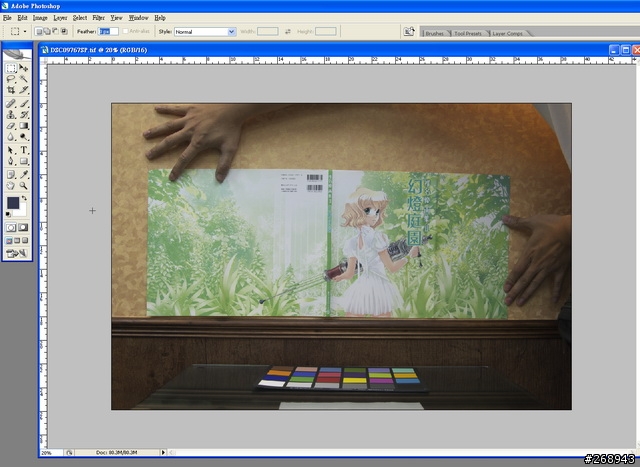The image size is (640, 467).
Task: Select the Notes tool
Action: coord(11,175)
